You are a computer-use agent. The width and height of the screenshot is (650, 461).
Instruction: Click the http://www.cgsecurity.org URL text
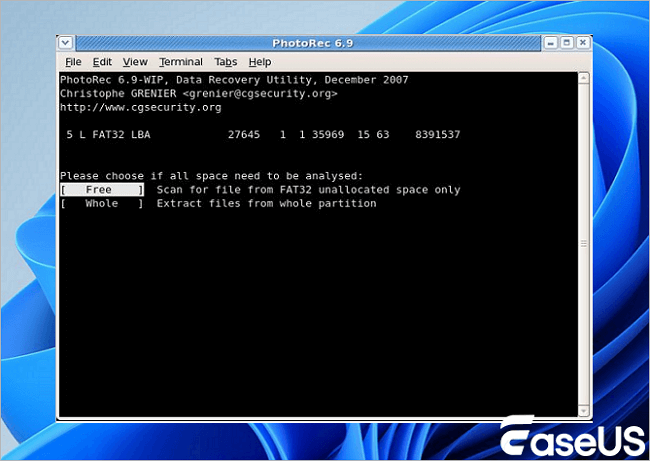pos(141,107)
